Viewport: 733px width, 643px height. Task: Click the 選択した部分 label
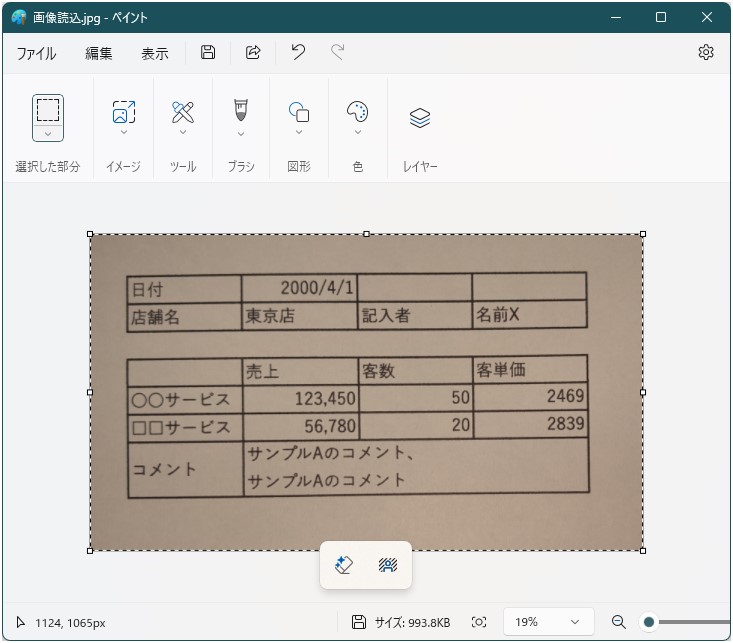click(x=48, y=166)
